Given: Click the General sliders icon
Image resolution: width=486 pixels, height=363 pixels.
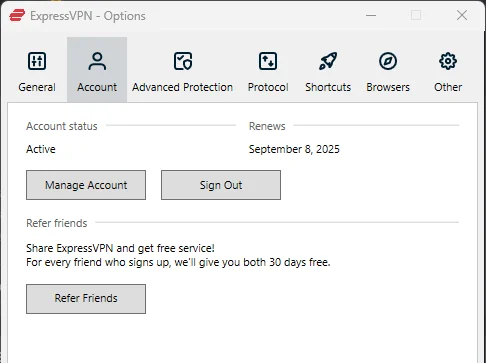Looking at the screenshot, I should (37, 61).
